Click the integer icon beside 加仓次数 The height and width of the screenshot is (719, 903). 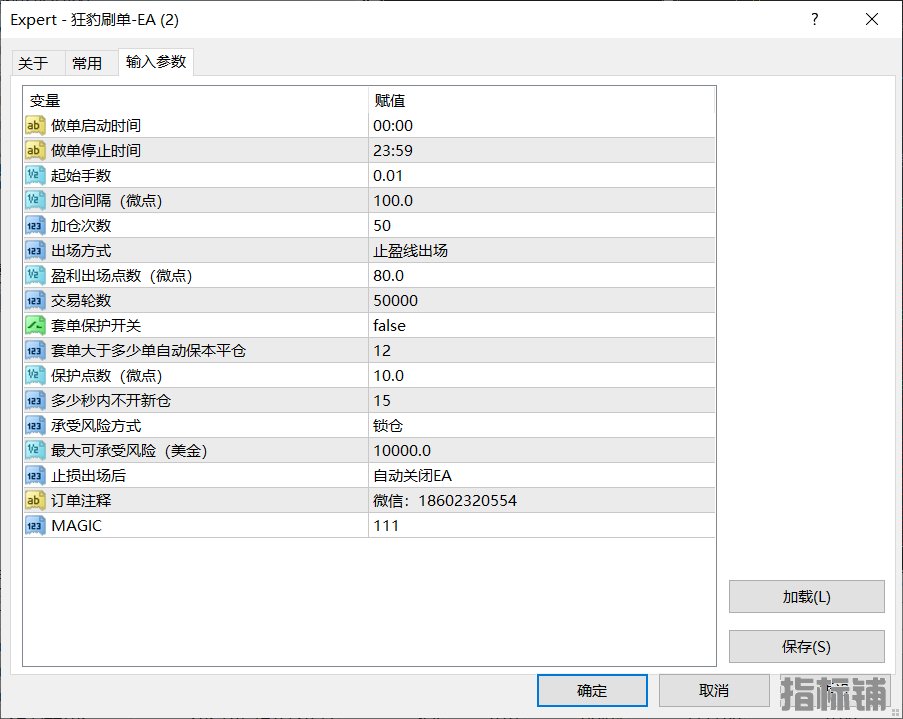(x=35, y=225)
